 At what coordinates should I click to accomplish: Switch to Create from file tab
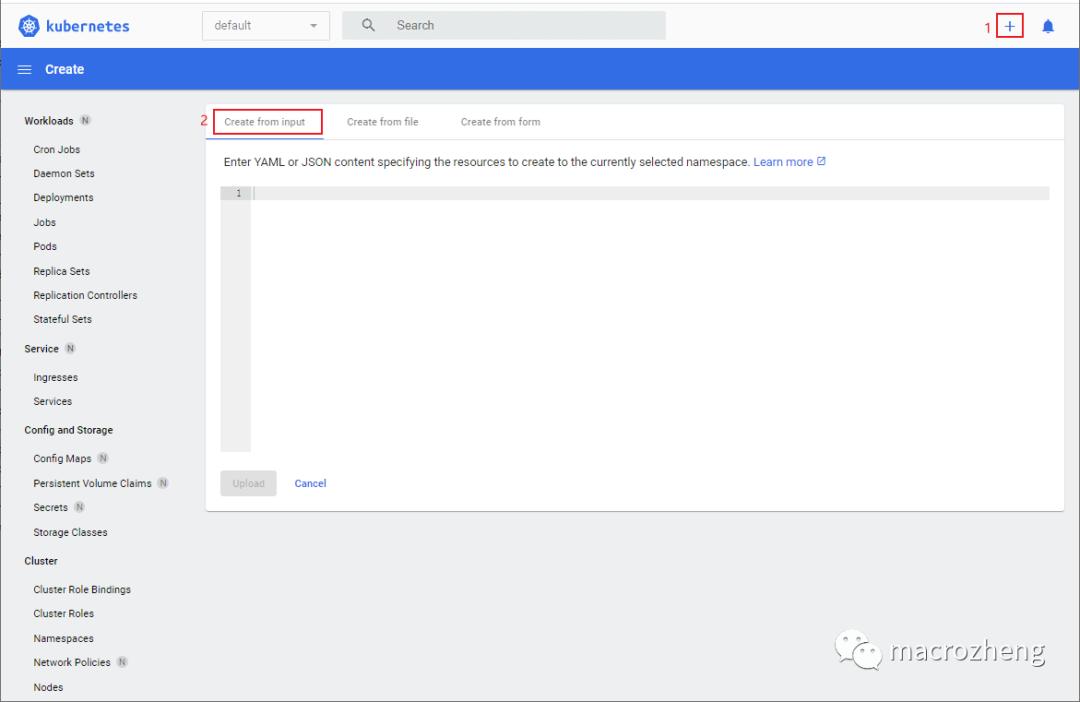click(x=382, y=122)
